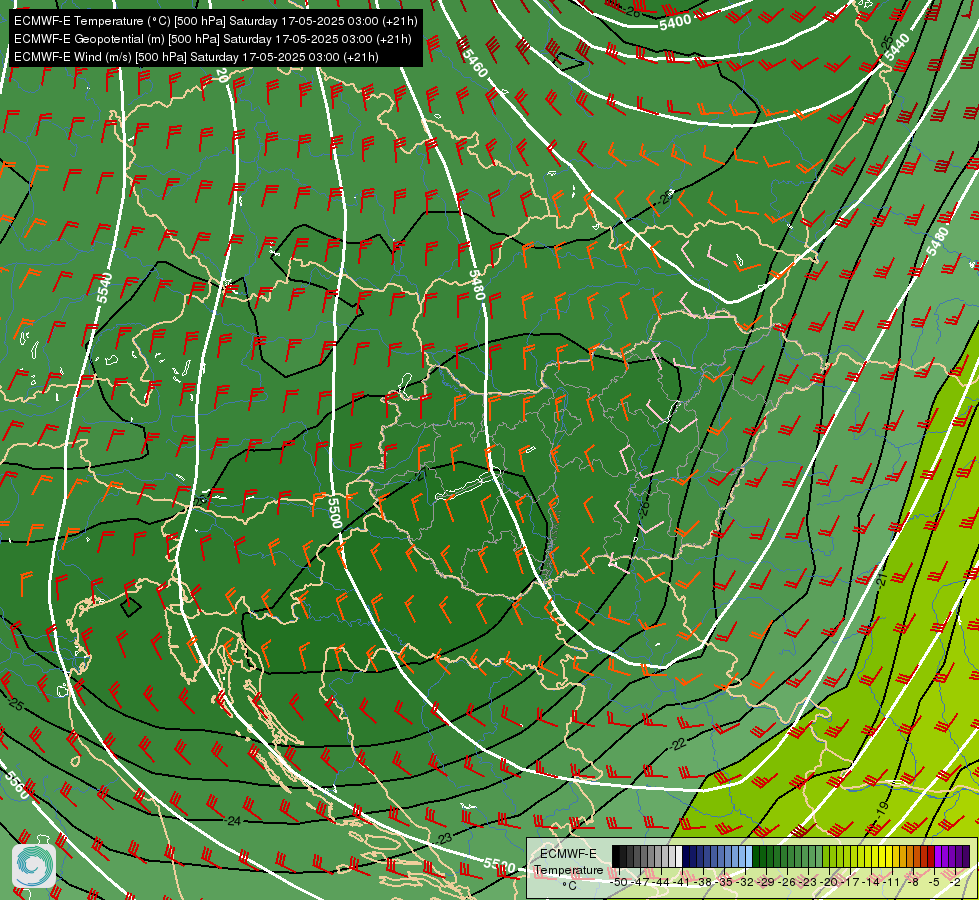Click the -17 value on the legend scale
Viewport: 979px width, 900px height.
[850, 883]
